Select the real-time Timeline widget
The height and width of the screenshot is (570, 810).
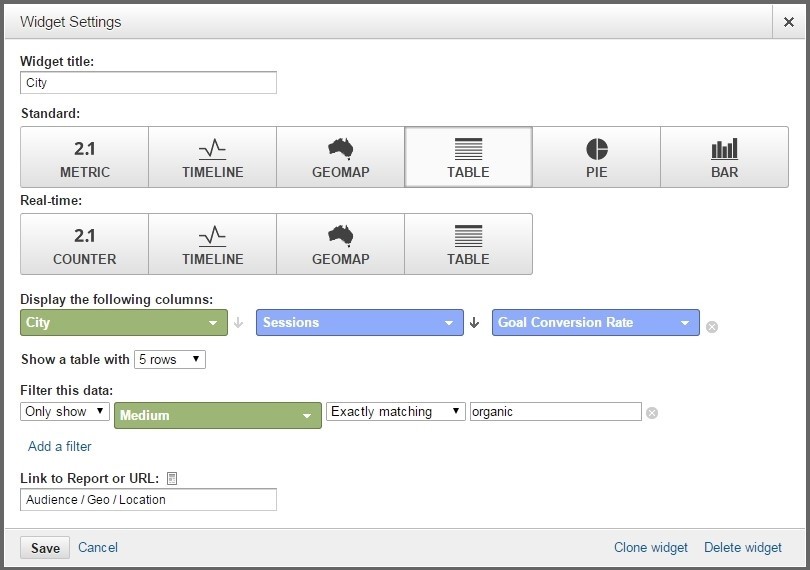point(212,245)
